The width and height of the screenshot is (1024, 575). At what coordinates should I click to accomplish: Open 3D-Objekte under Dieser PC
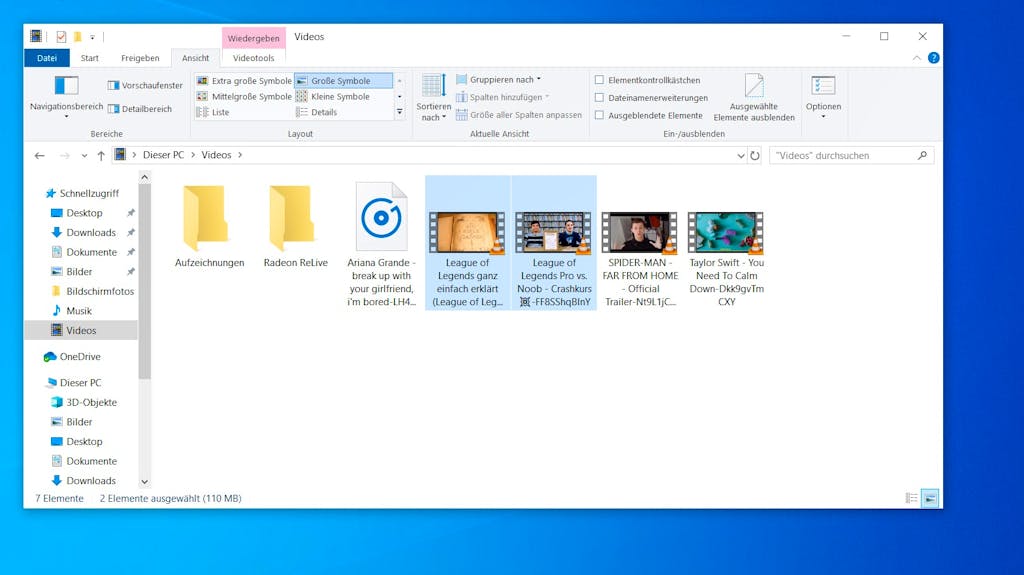pyautogui.click(x=85, y=402)
